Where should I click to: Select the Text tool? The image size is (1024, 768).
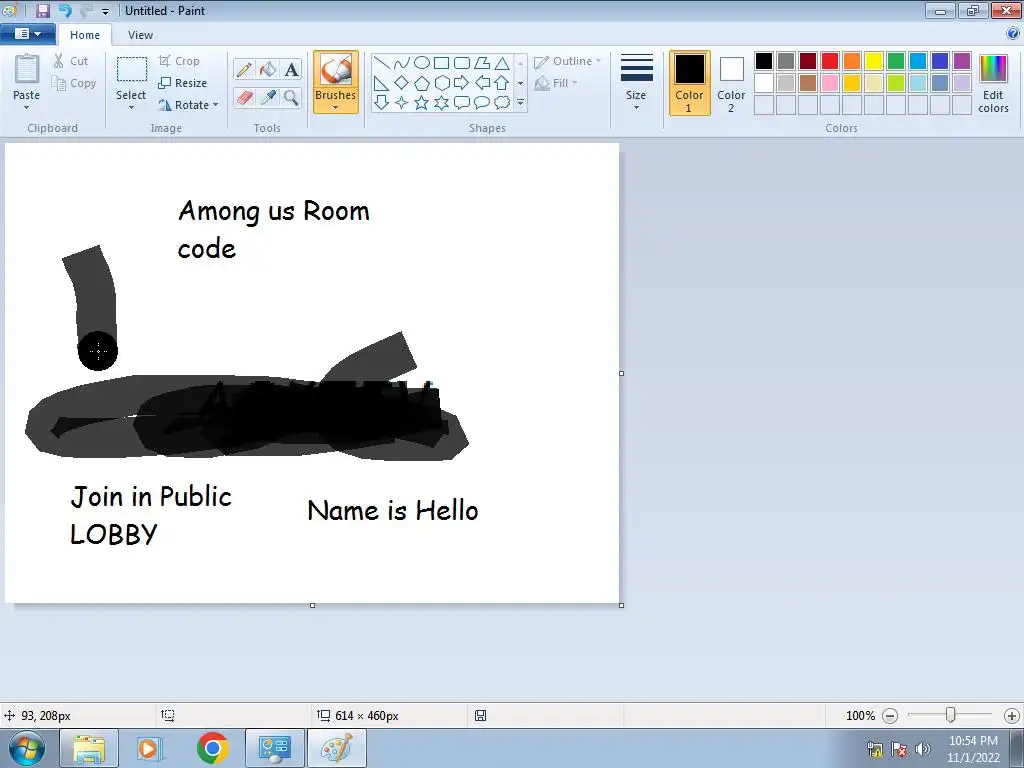(291, 69)
